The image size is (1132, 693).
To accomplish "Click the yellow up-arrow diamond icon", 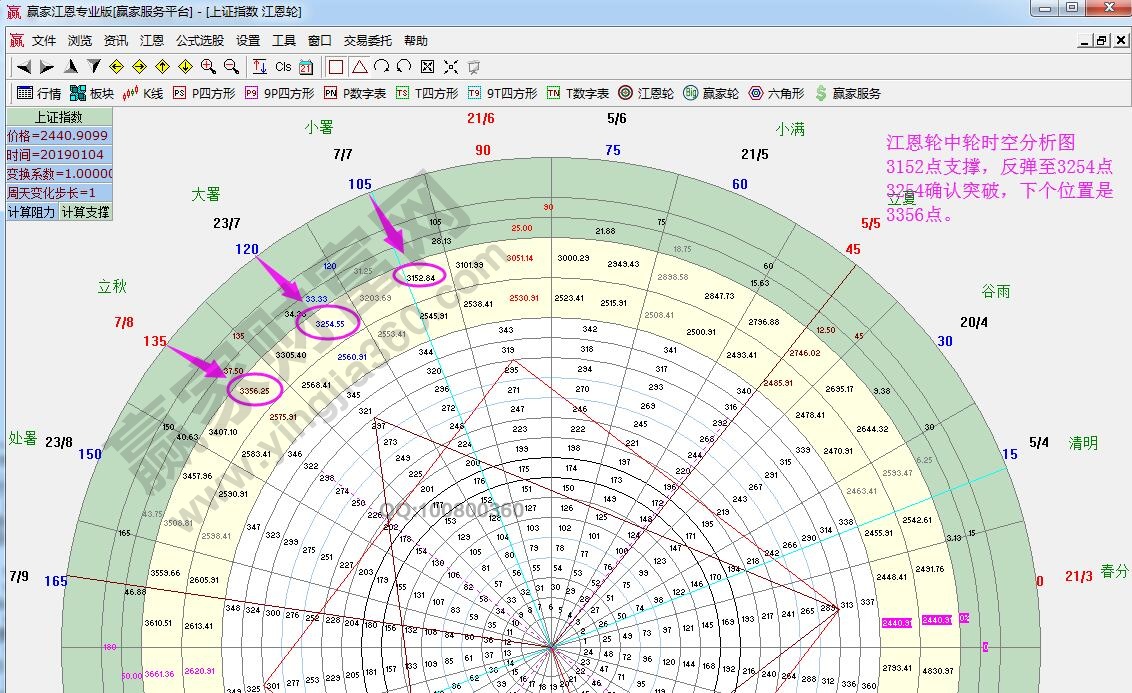I will coord(162,67).
